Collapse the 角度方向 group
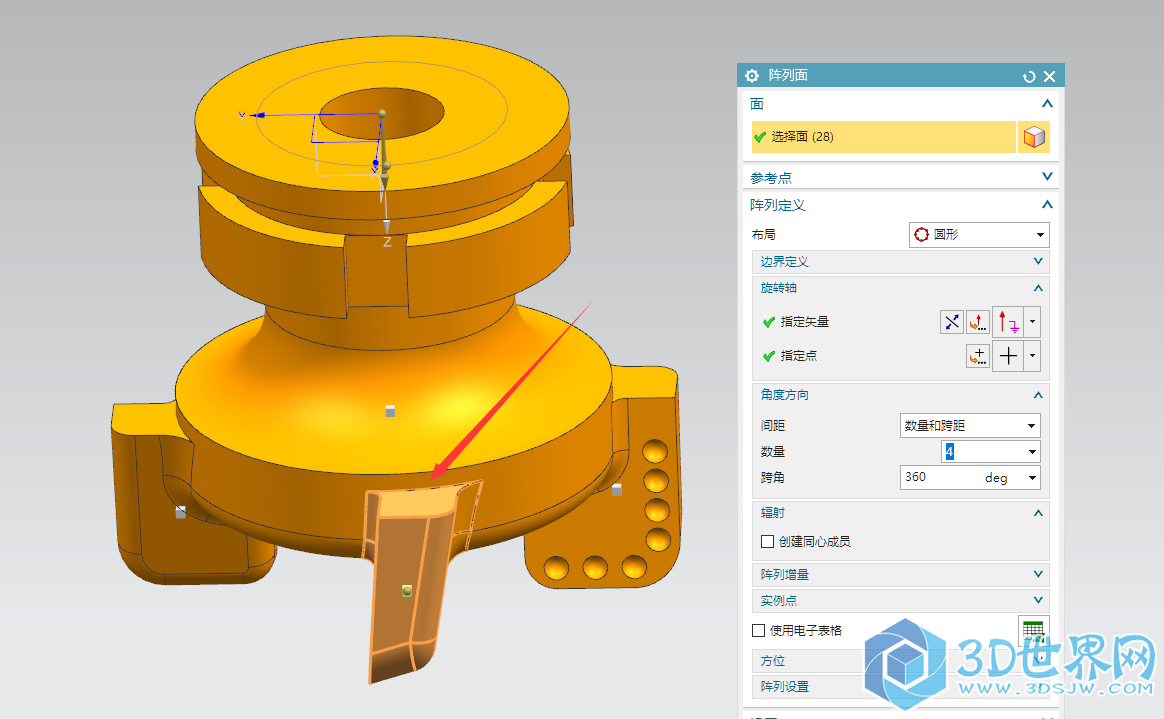This screenshot has height=719, width=1164. (x=1039, y=395)
